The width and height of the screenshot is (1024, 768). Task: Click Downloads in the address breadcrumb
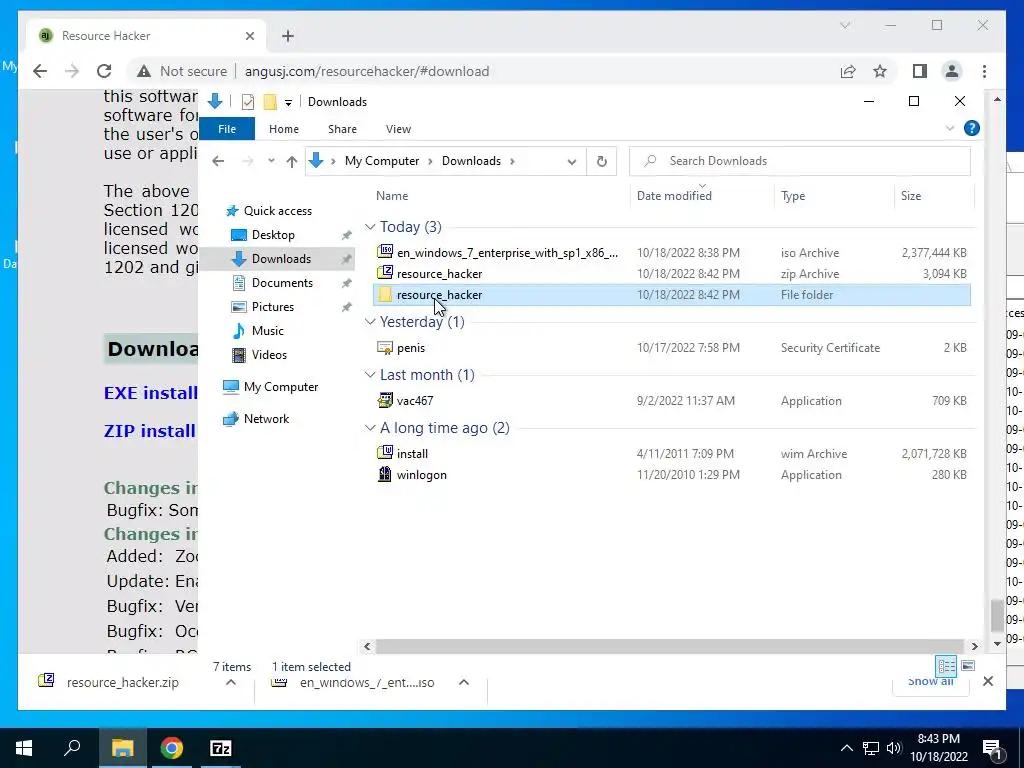(471, 161)
